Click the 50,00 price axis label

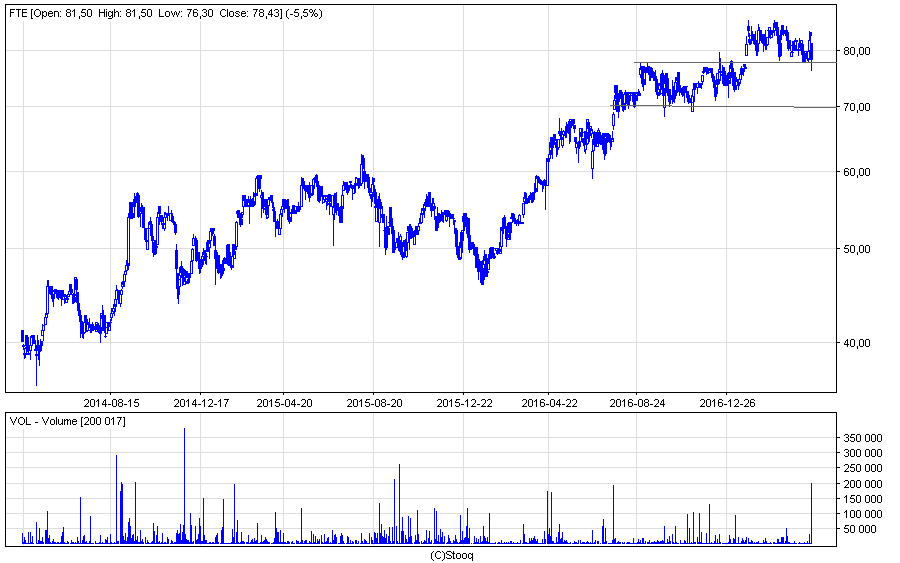click(856, 249)
